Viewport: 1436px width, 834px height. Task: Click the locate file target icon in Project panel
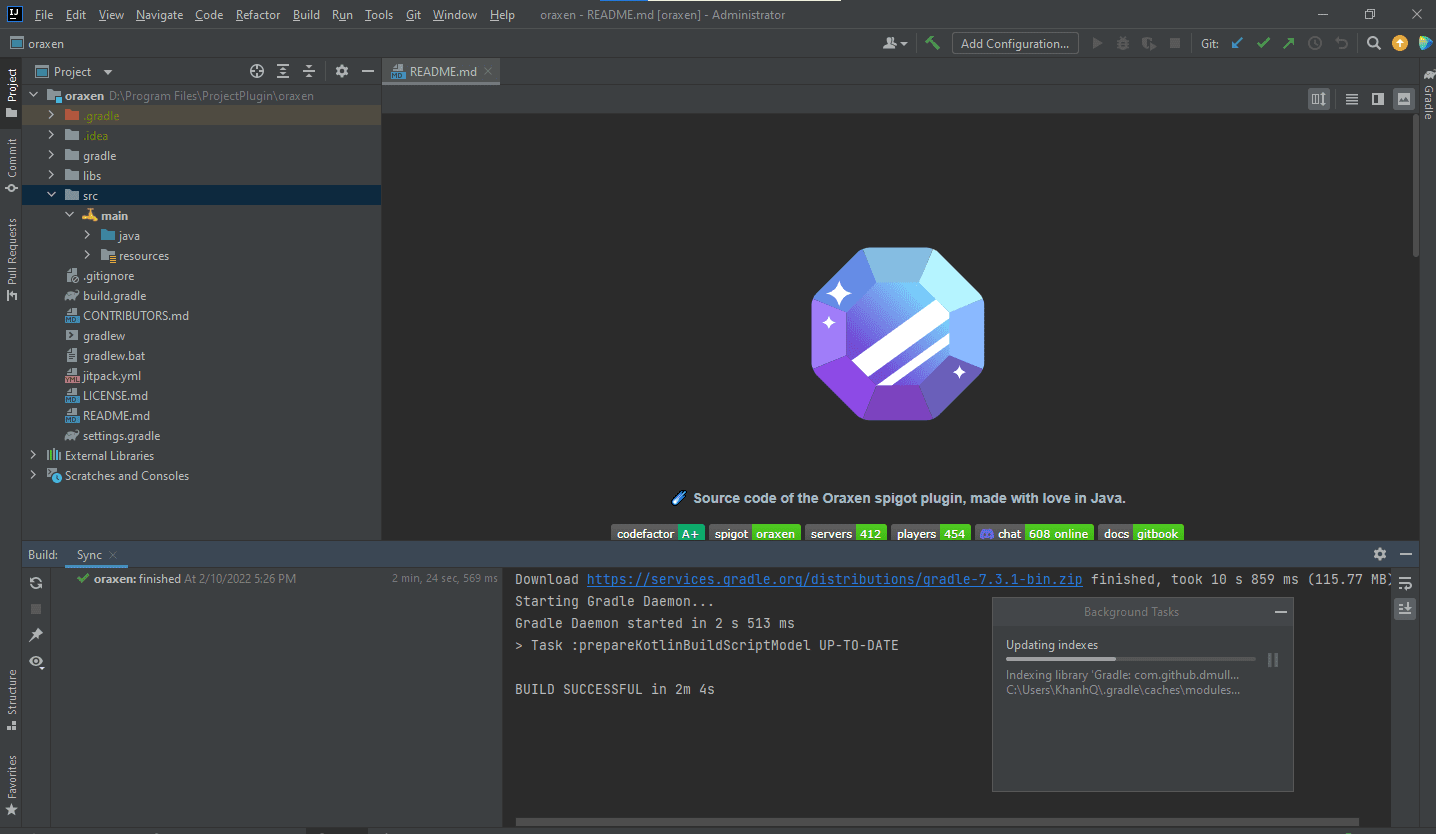tap(257, 71)
